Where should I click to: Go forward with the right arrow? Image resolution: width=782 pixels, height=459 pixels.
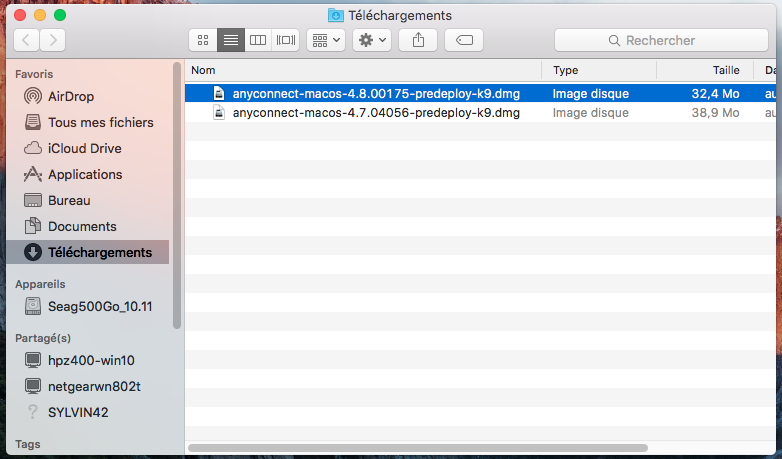tap(52, 40)
